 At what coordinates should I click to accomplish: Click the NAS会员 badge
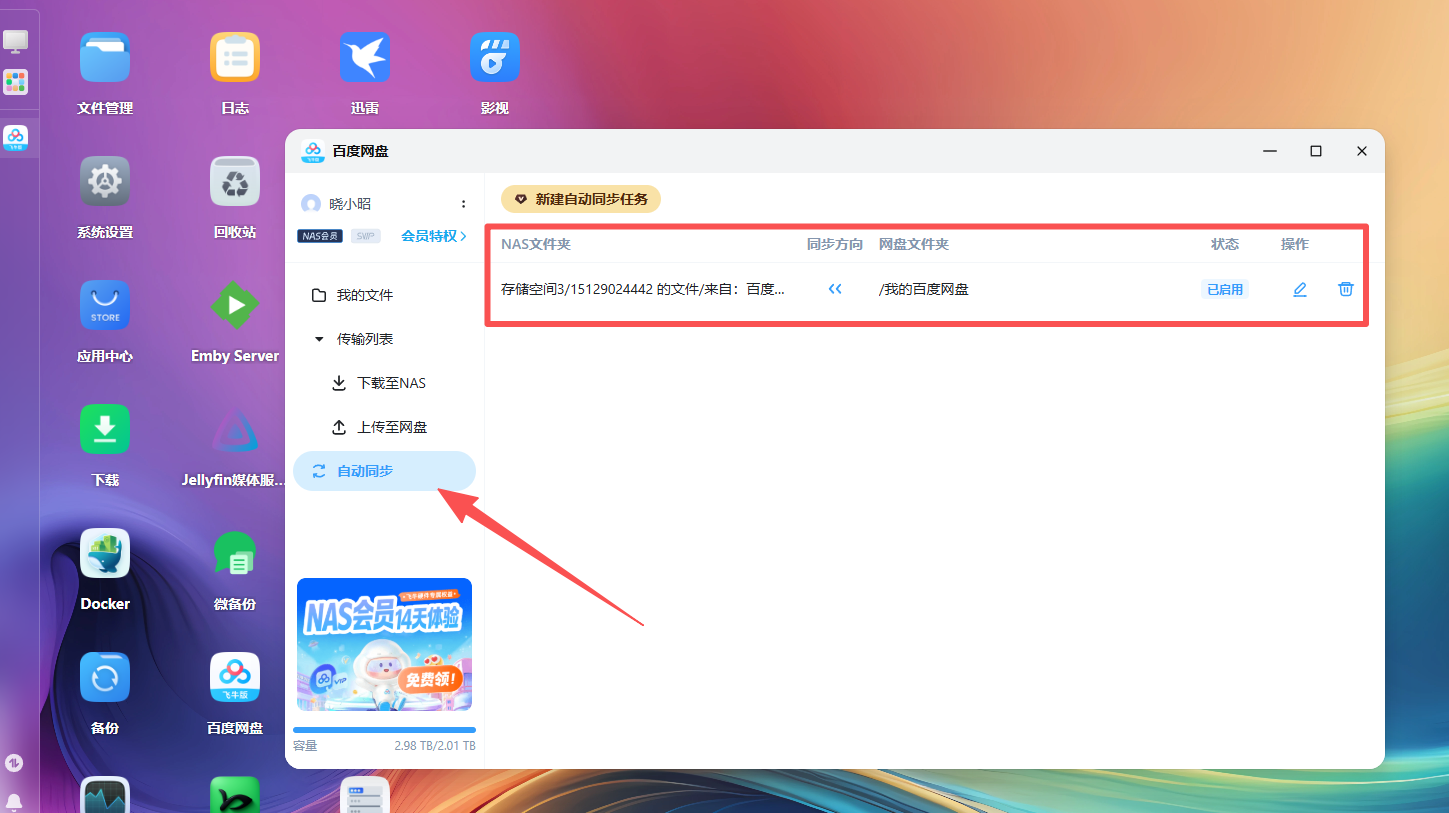(x=320, y=236)
